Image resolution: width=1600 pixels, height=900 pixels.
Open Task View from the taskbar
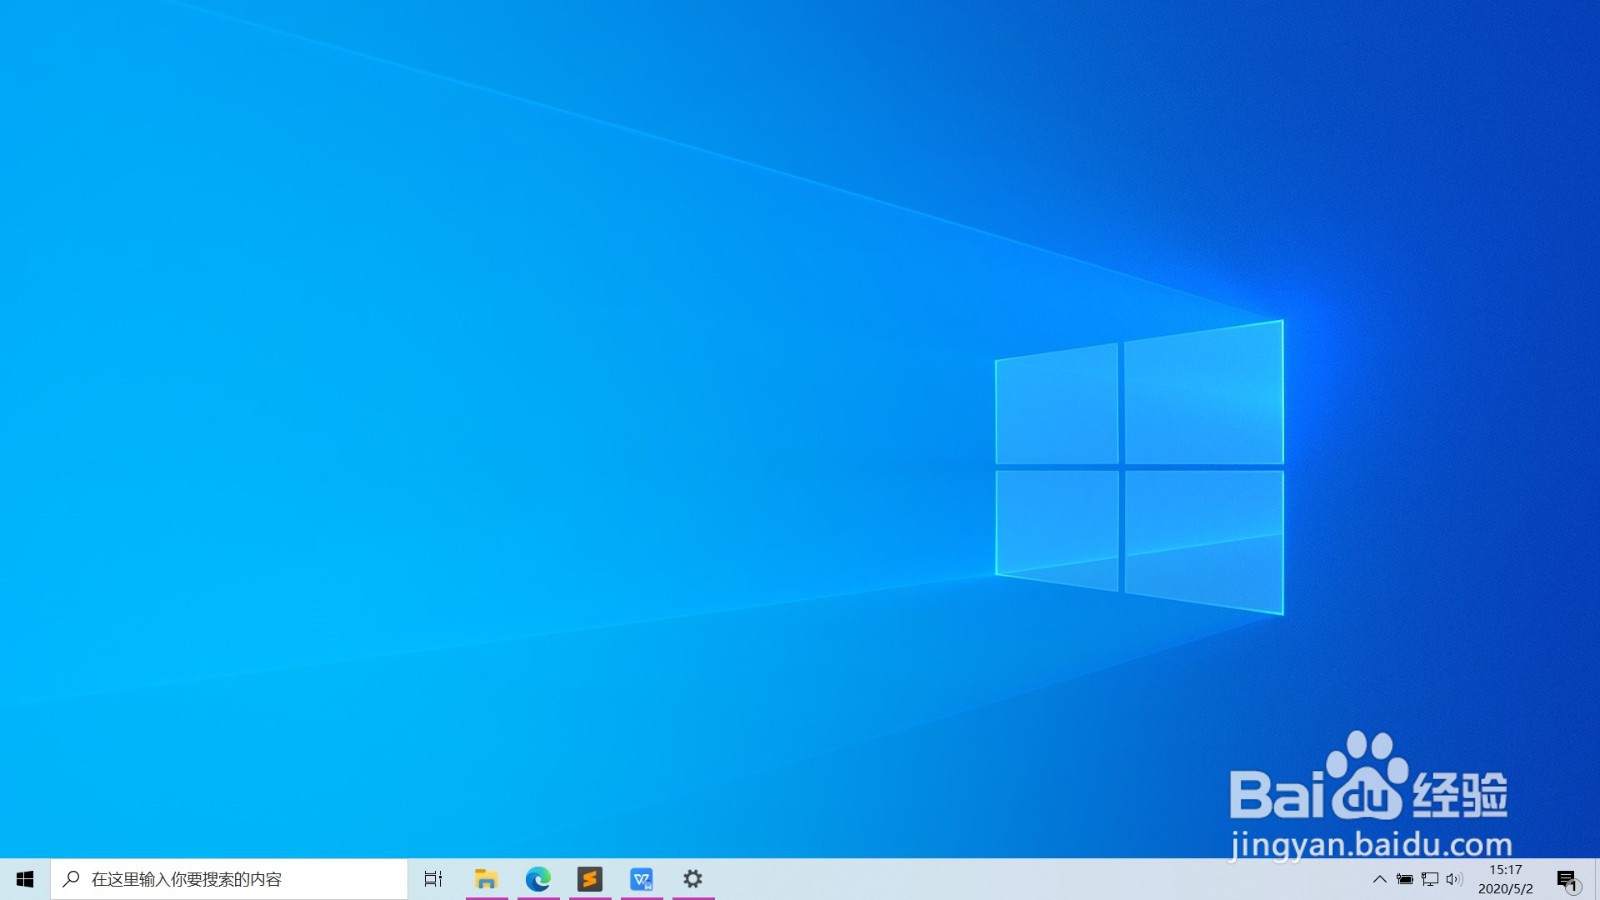click(x=433, y=879)
